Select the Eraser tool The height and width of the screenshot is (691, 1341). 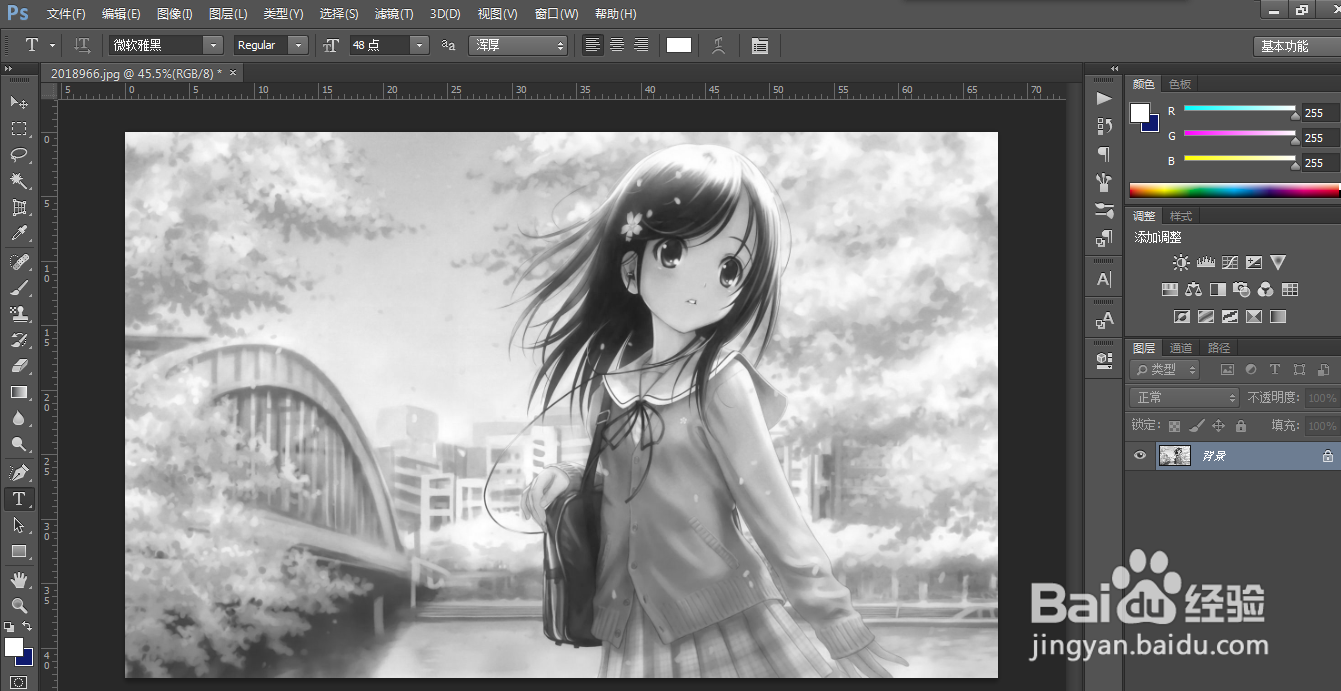pyautogui.click(x=19, y=366)
